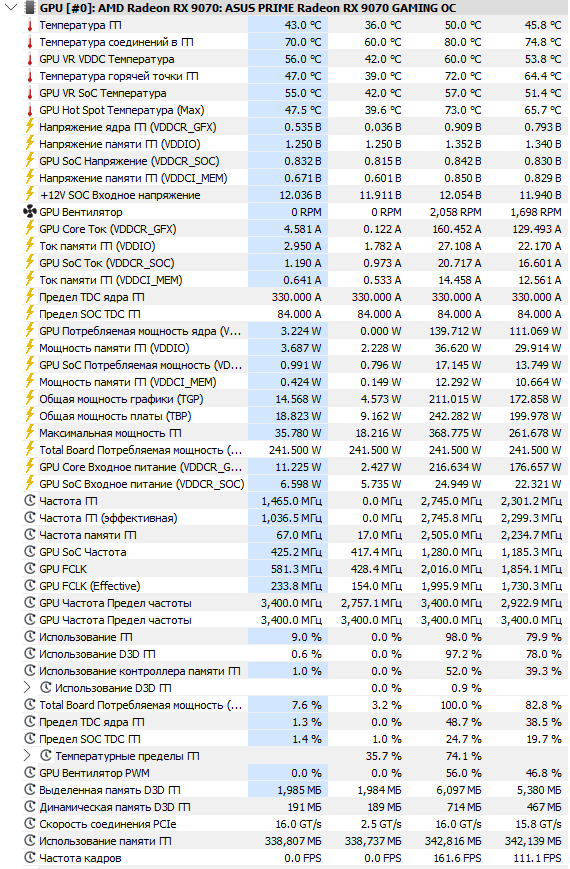Select the GPU Вентилятор row label
Viewport: 570px width, 869px height.
click(x=81, y=212)
